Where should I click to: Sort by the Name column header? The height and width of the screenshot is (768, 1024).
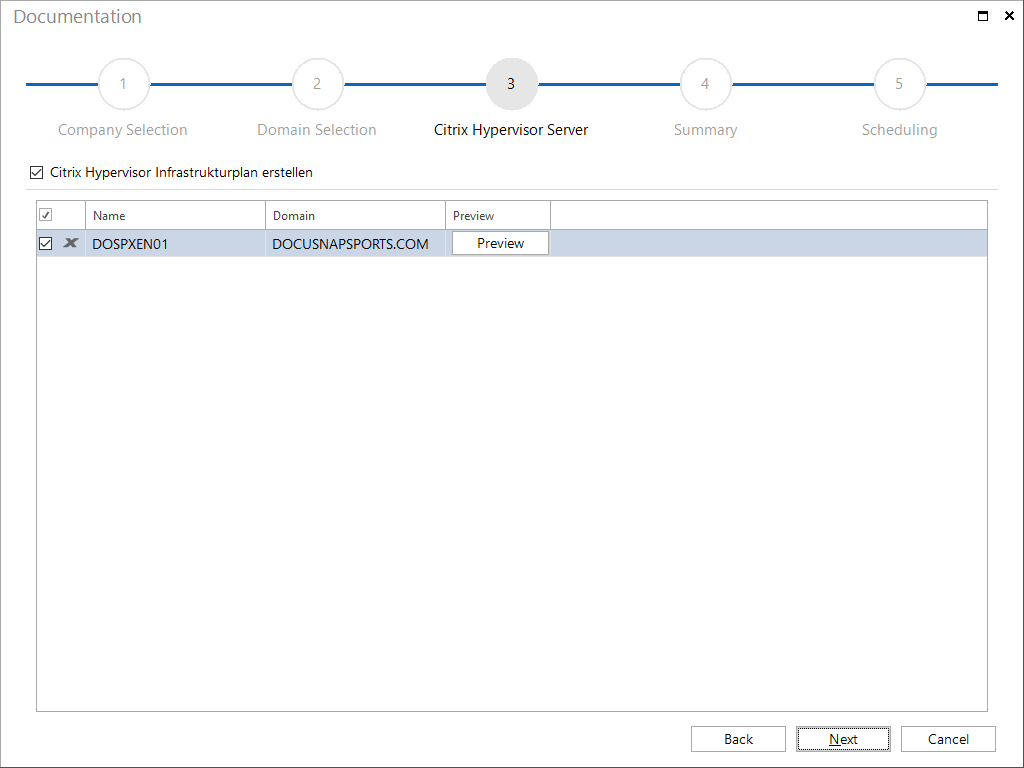pos(176,216)
